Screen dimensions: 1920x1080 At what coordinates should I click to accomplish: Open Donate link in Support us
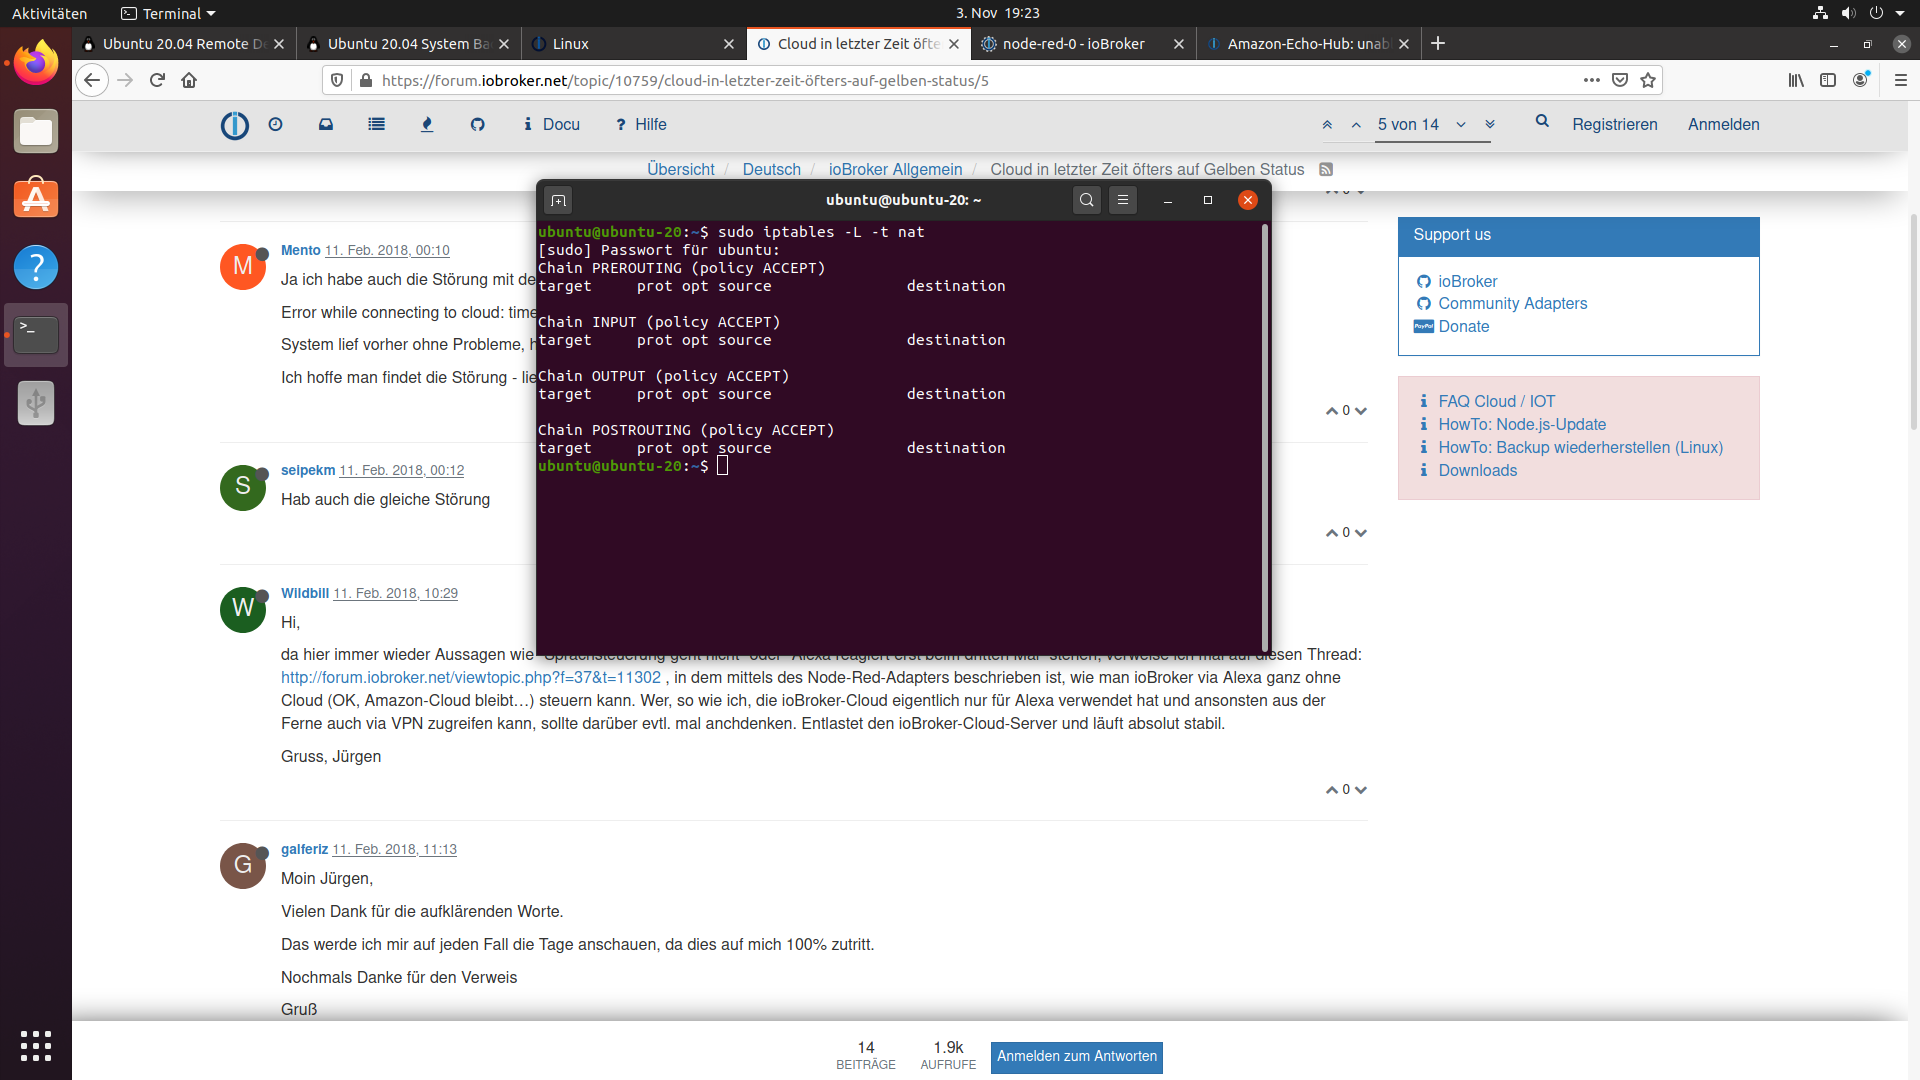(1463, 327)
